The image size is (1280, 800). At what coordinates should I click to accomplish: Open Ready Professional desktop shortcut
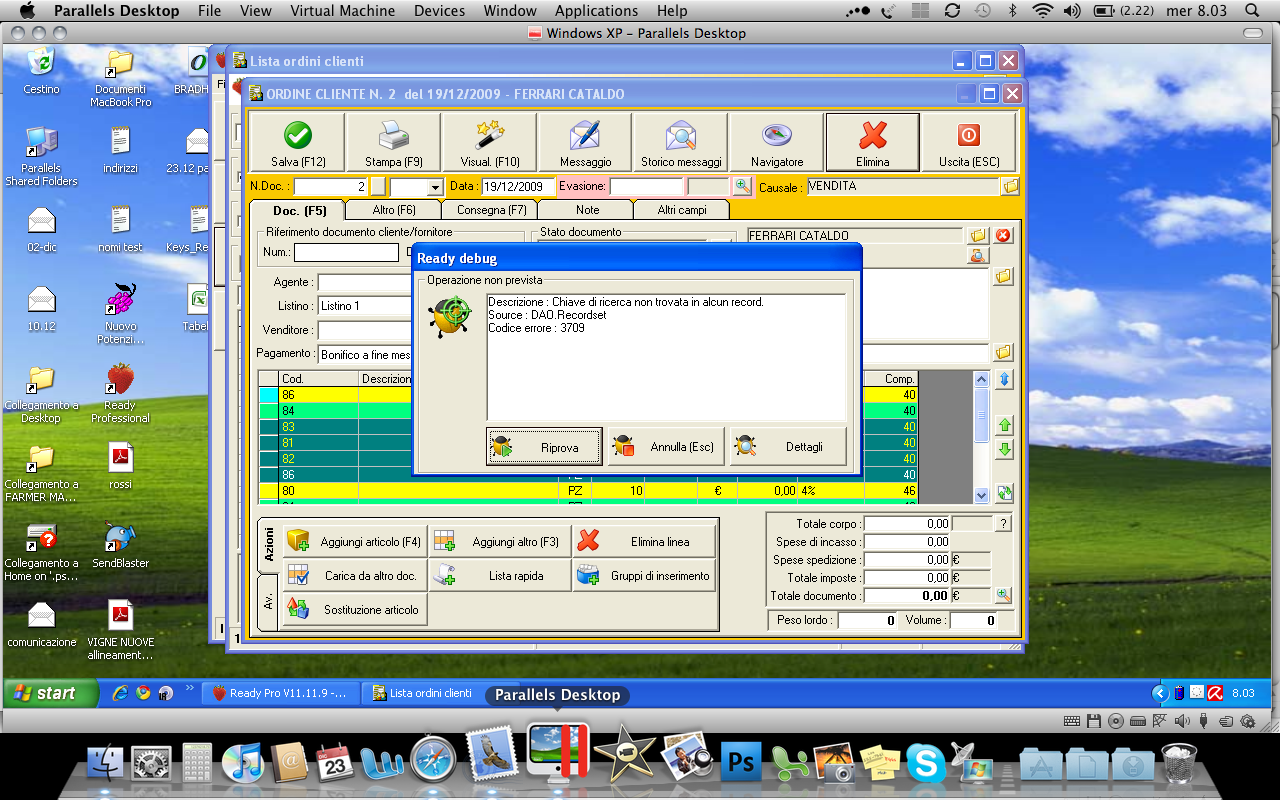click(120, 393)
